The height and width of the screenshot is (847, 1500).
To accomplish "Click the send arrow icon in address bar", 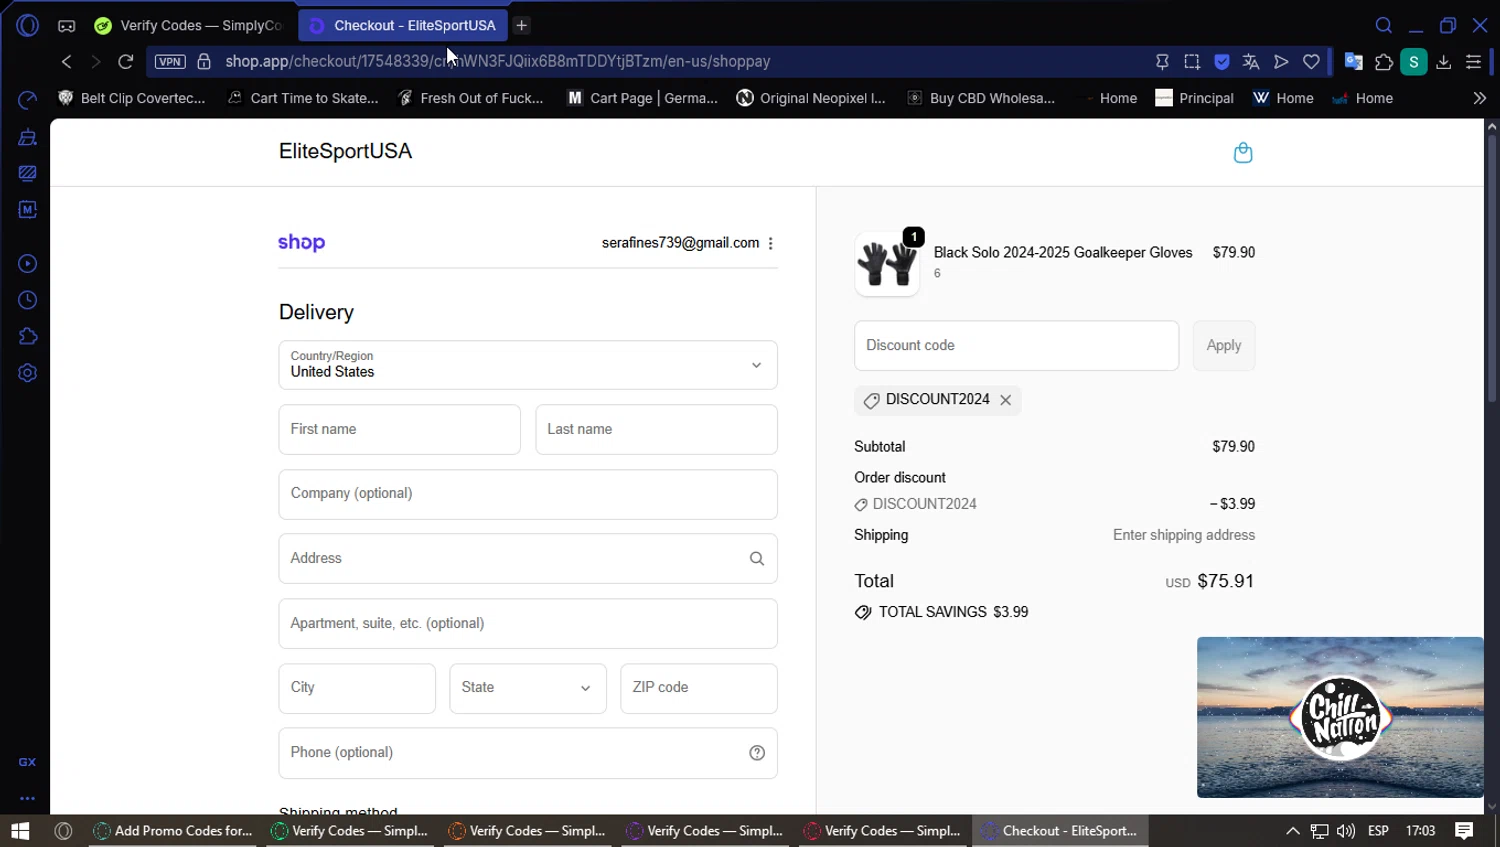I will [x=1281, y=62].
